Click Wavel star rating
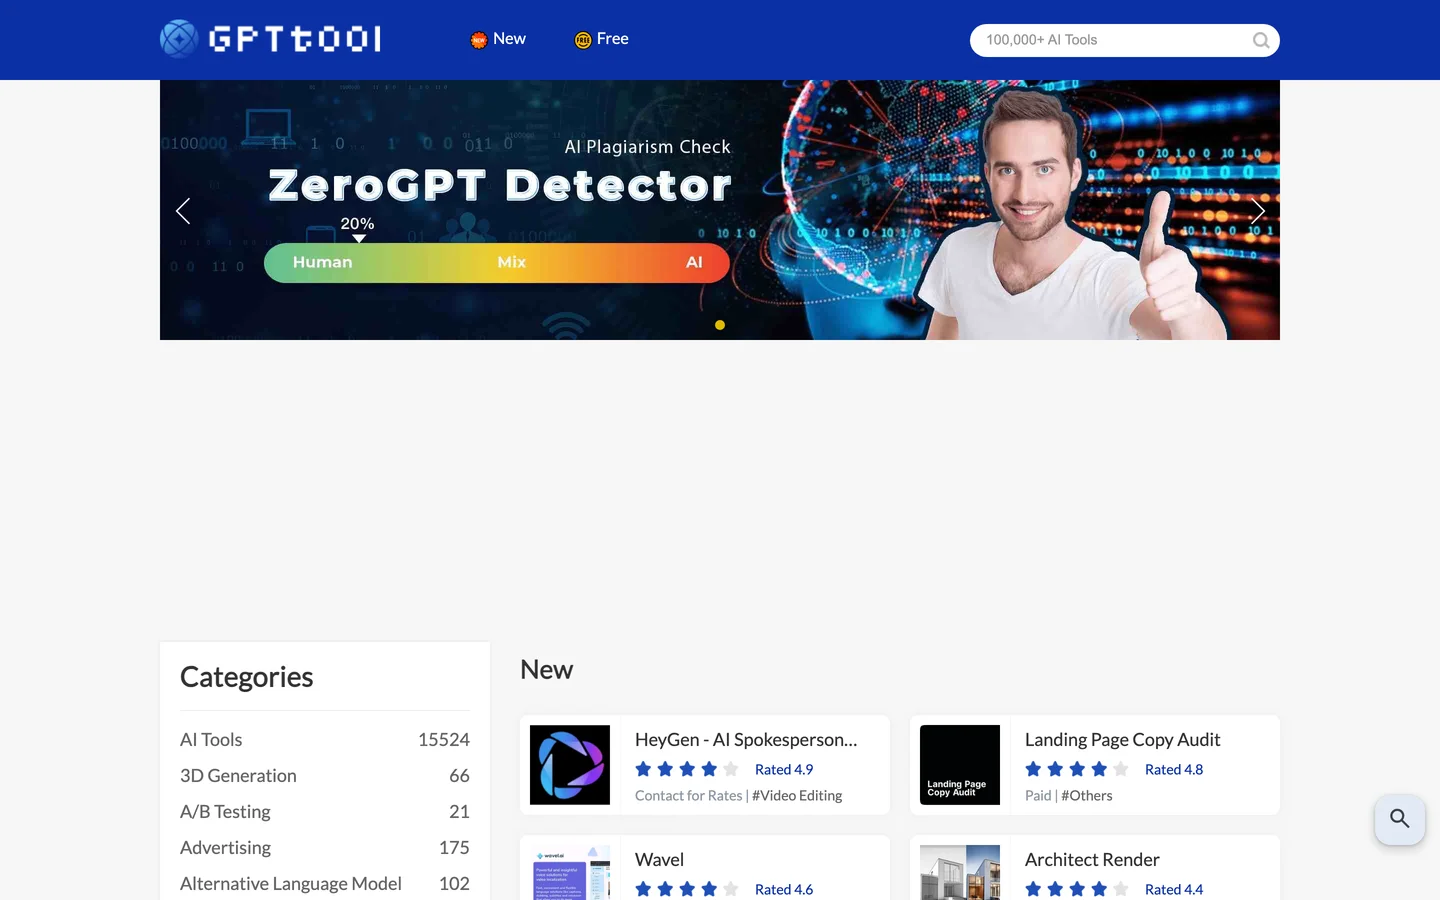Image resolution: width=1440 pixels, height=900 pixels. pos(687,889)
